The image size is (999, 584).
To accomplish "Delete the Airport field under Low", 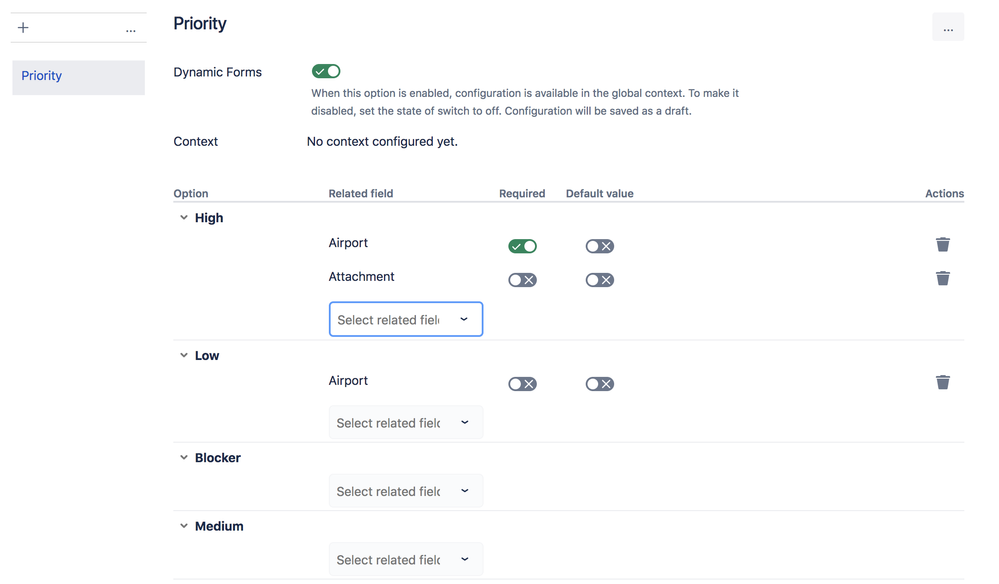I will coord(942,382).
